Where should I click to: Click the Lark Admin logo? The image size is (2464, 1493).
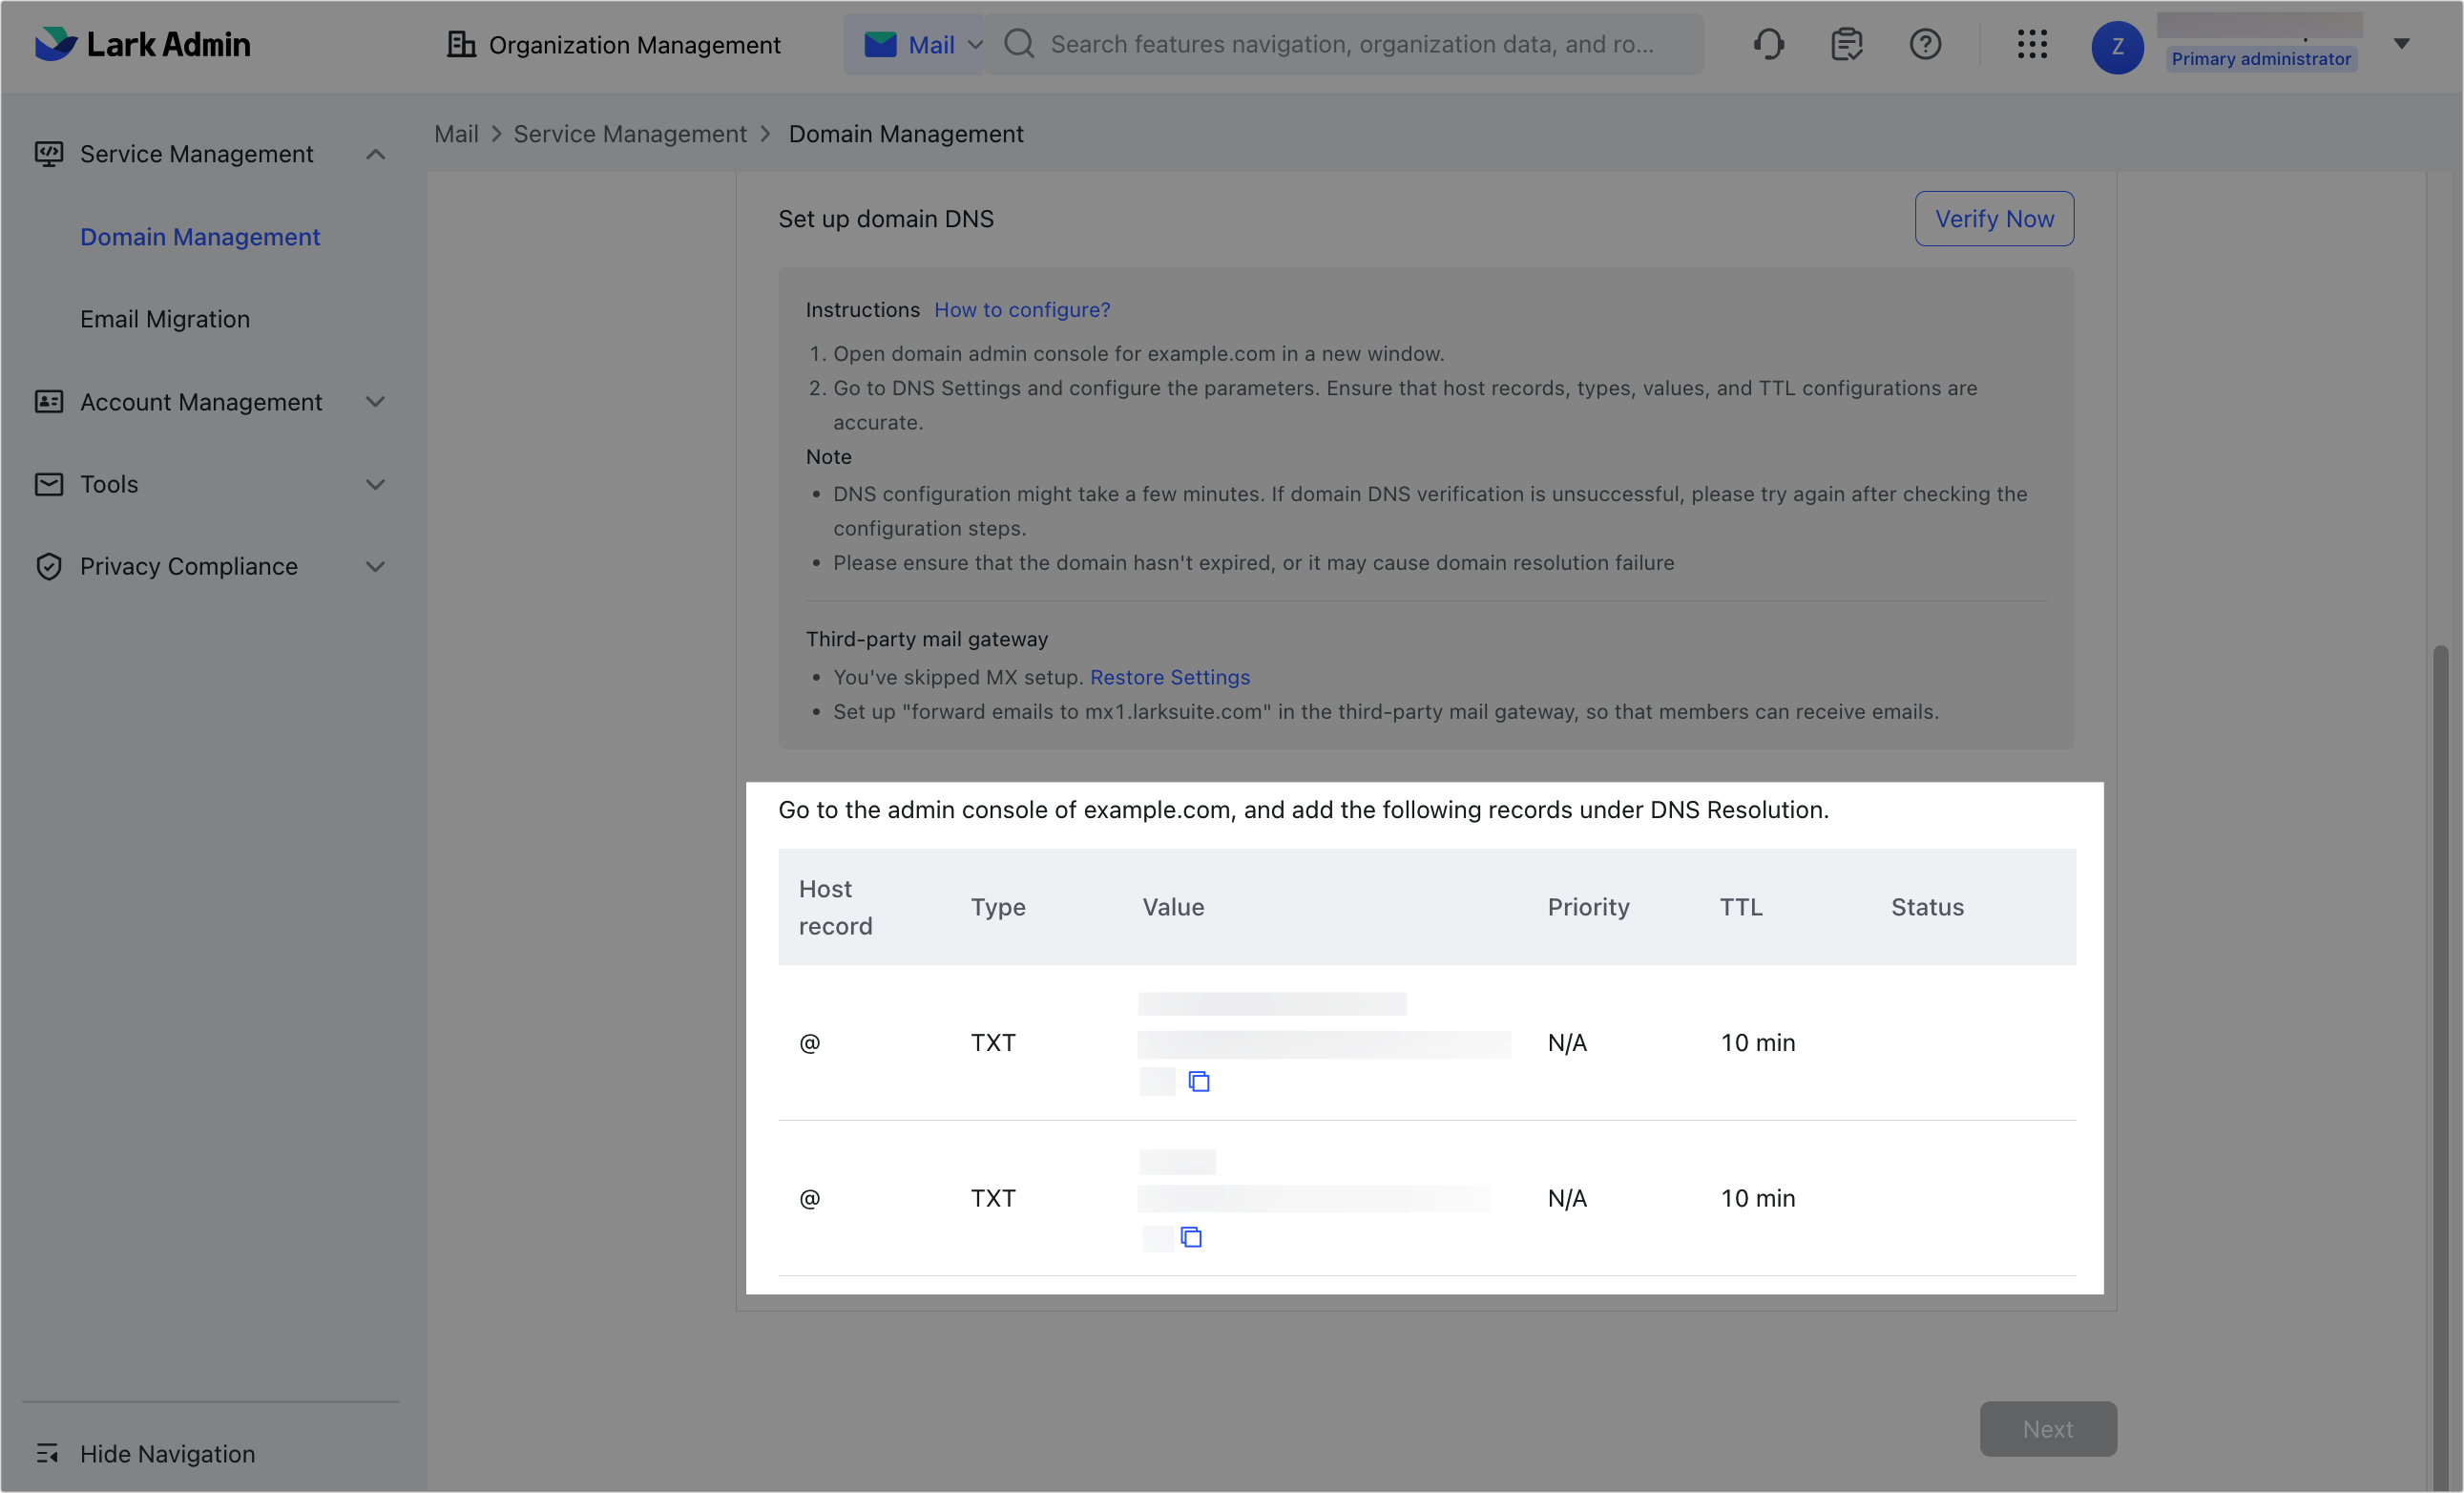point(142,44)
